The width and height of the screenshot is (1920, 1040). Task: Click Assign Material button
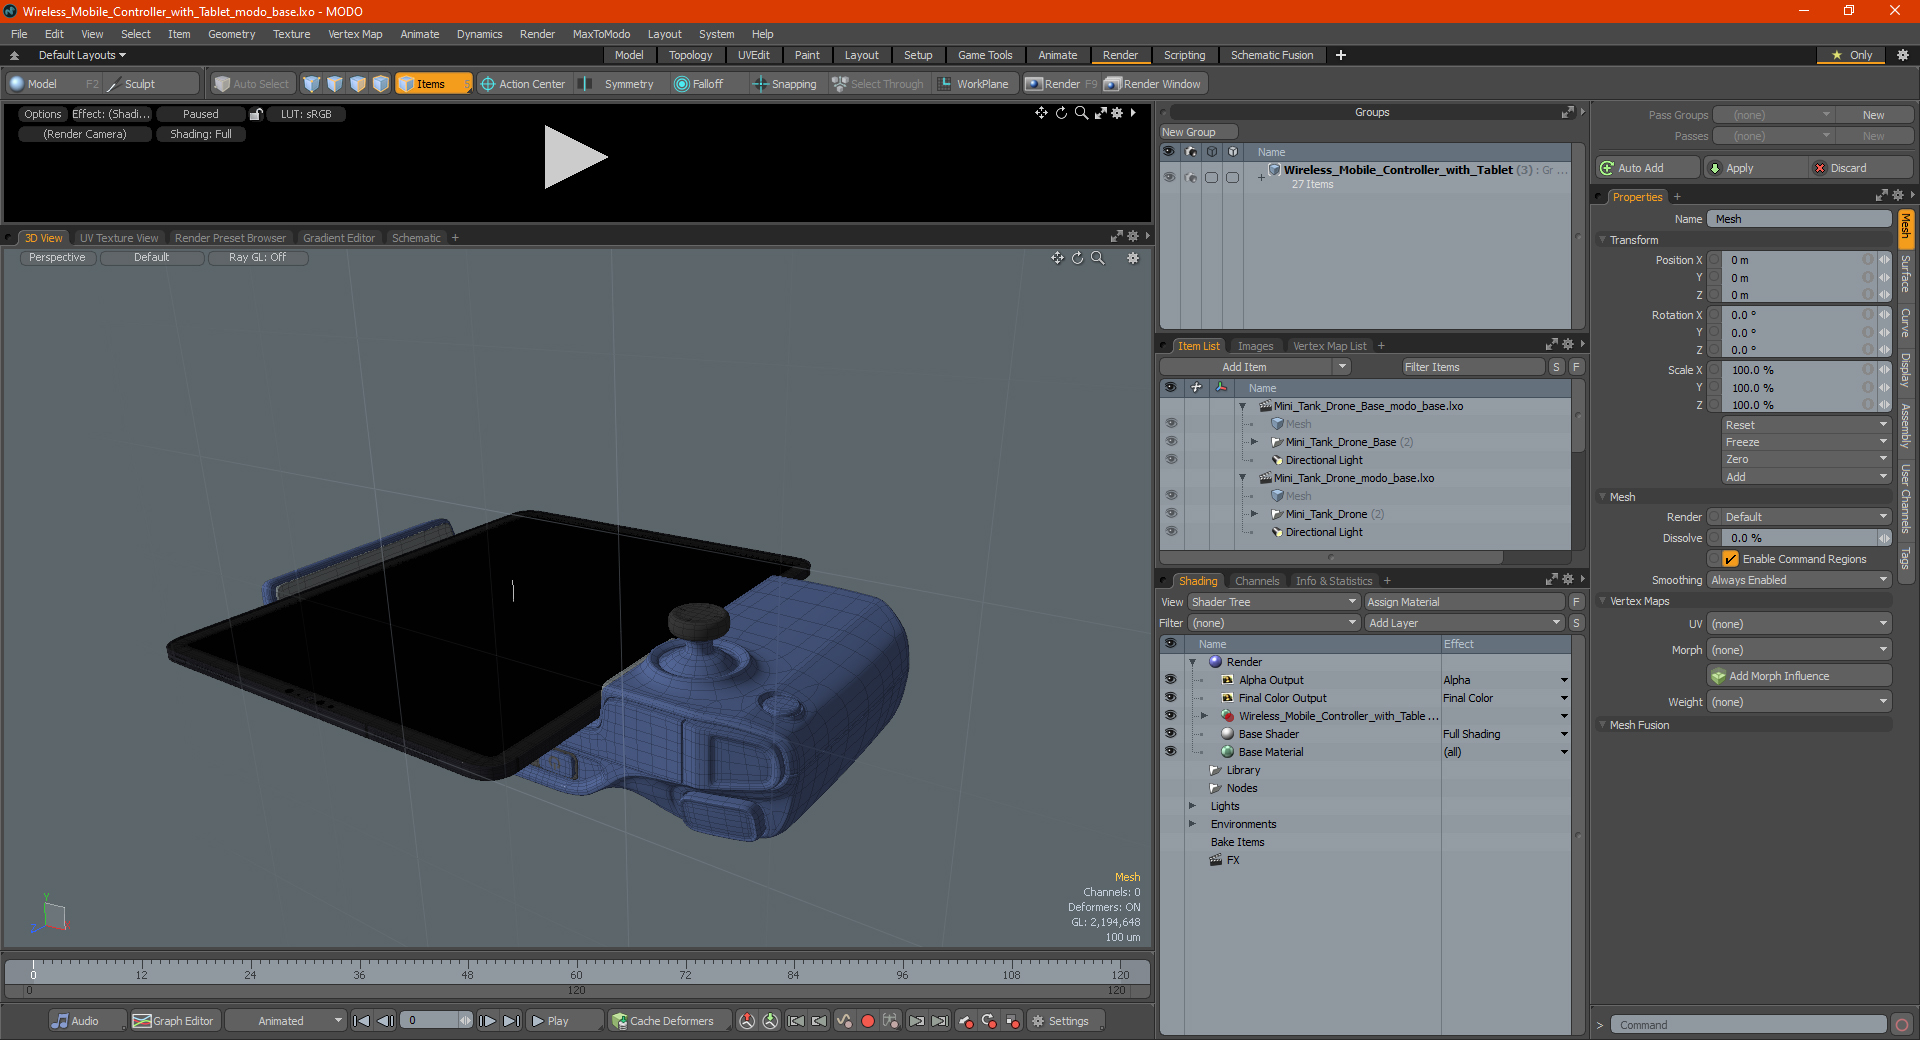tap(1464, 602)
